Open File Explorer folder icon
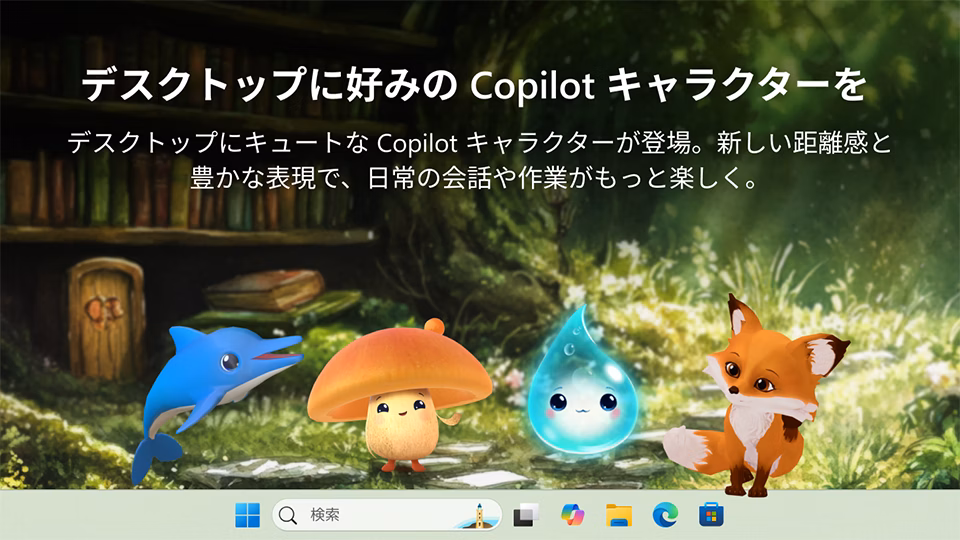960x540 pixels. 619,515
